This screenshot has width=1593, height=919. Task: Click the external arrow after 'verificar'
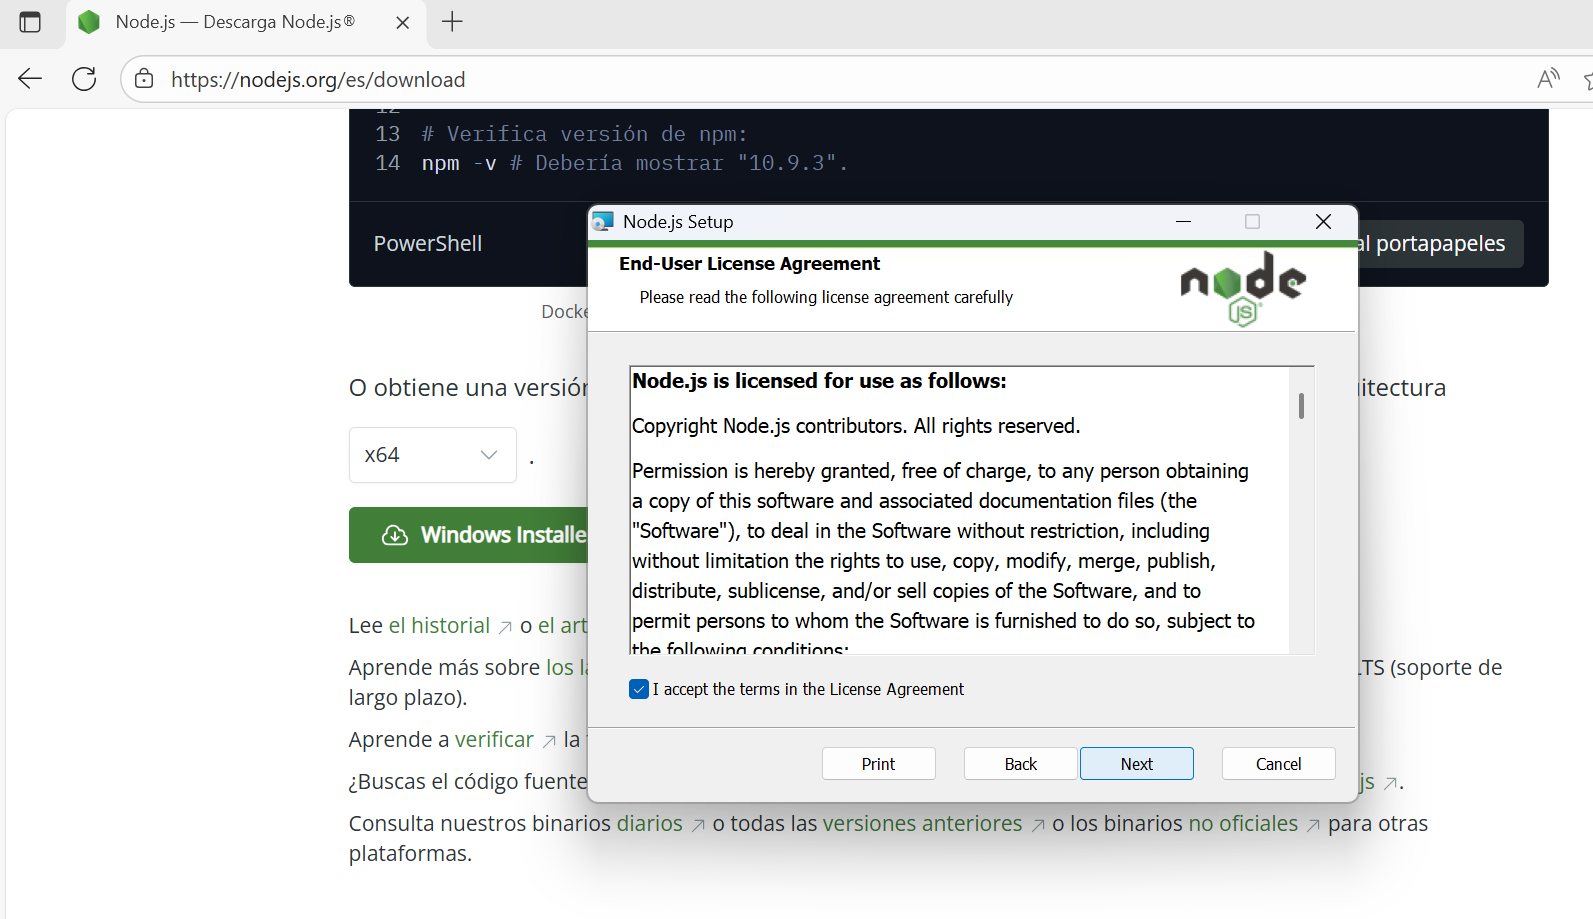click(x=549, y=742)
